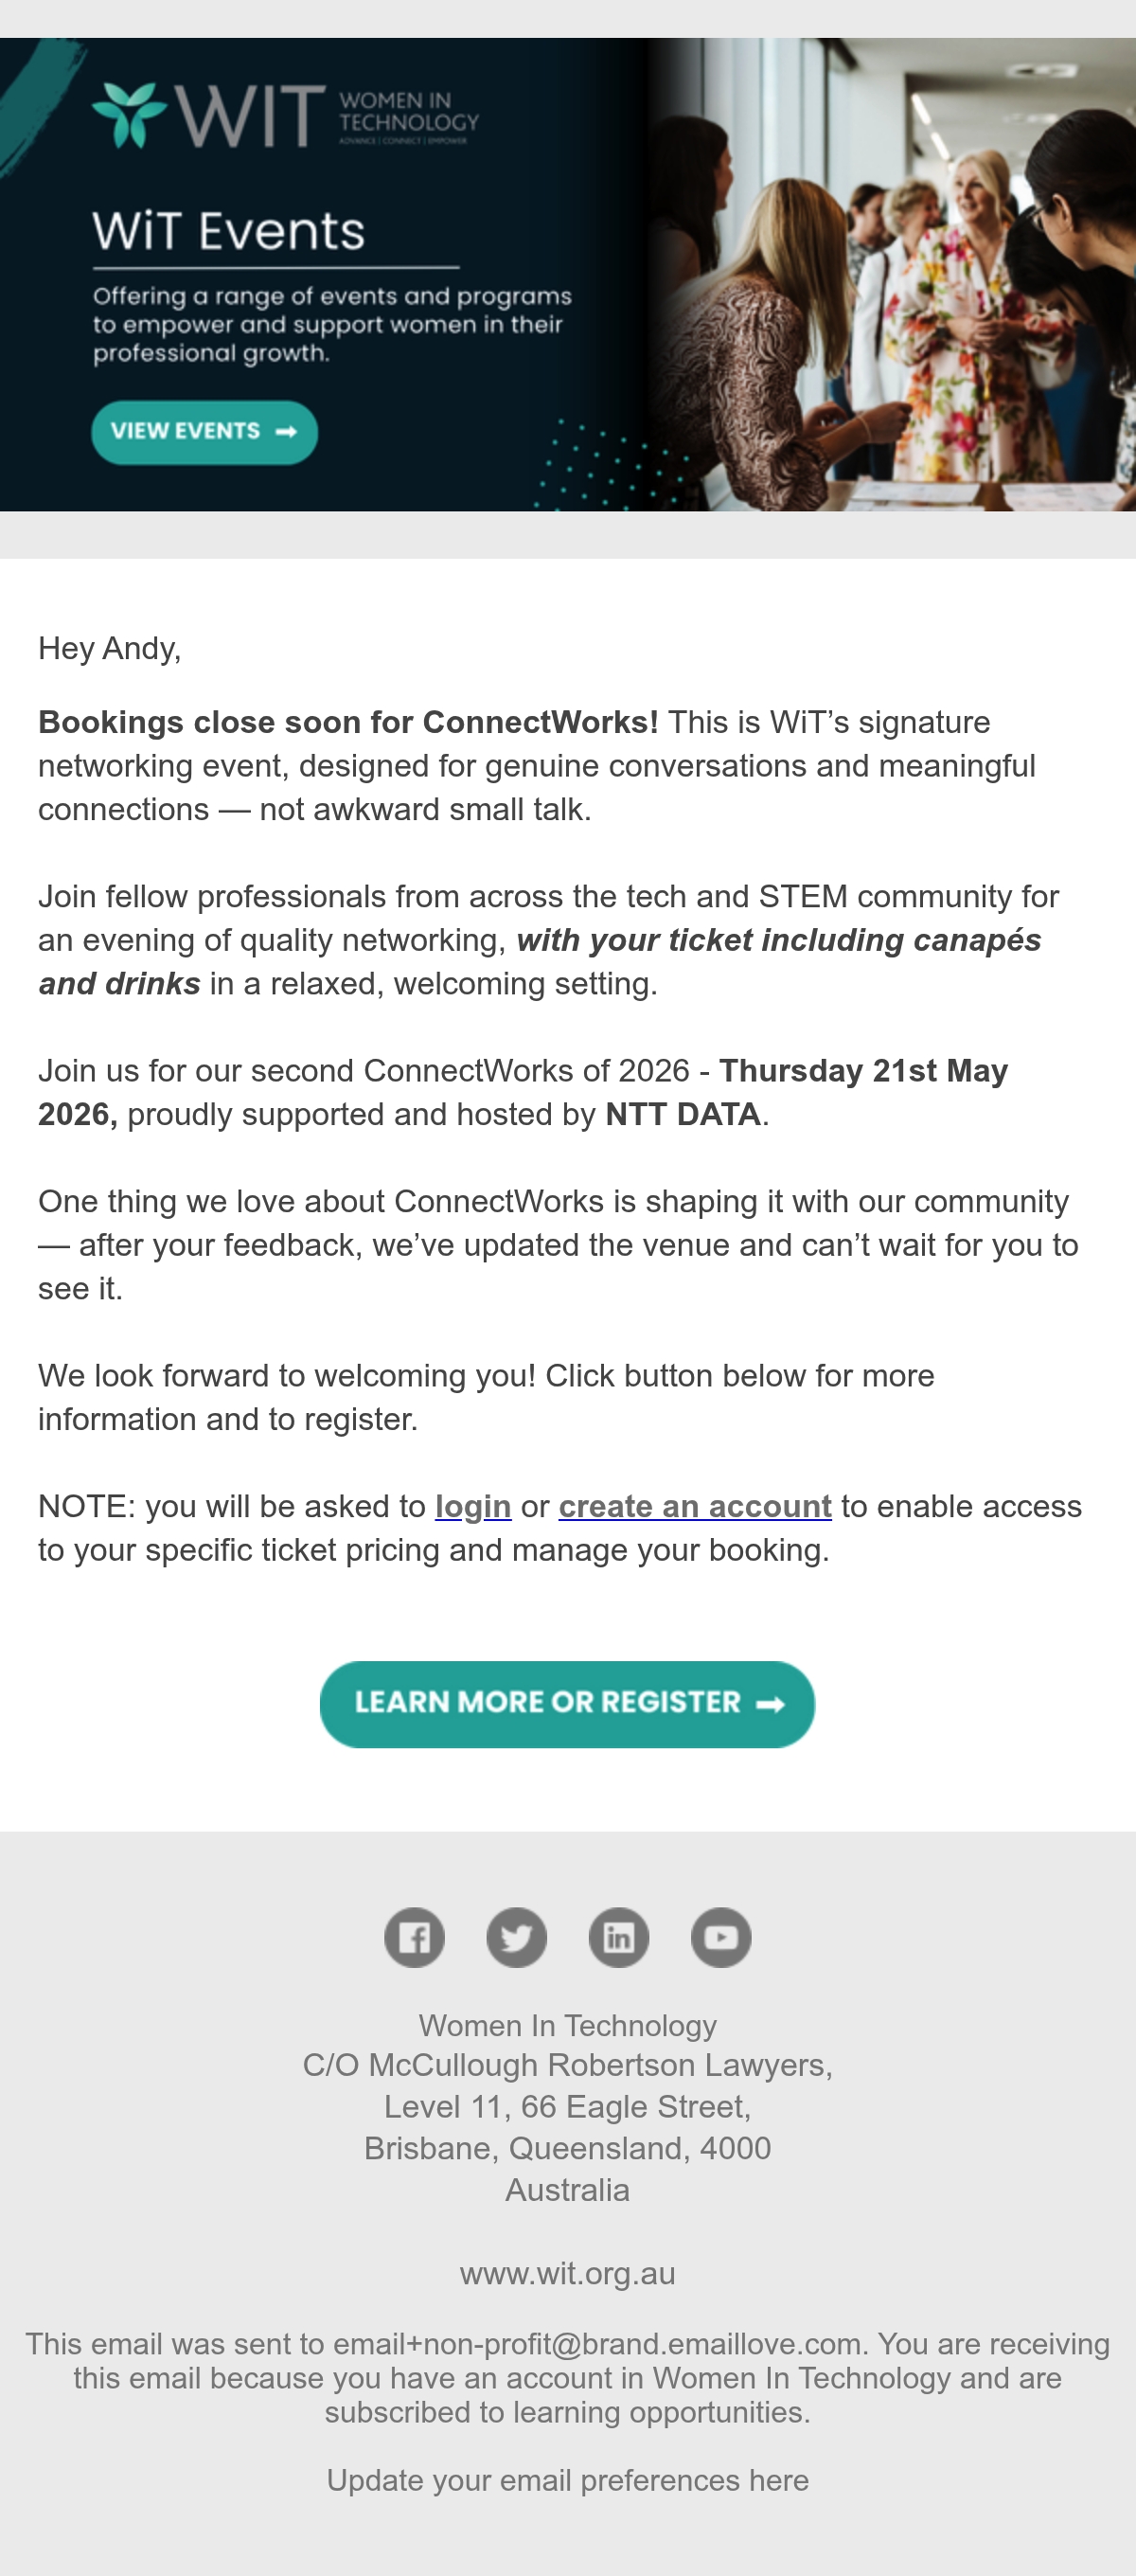Open the Facebook social icon

(x=414, y=1937)
